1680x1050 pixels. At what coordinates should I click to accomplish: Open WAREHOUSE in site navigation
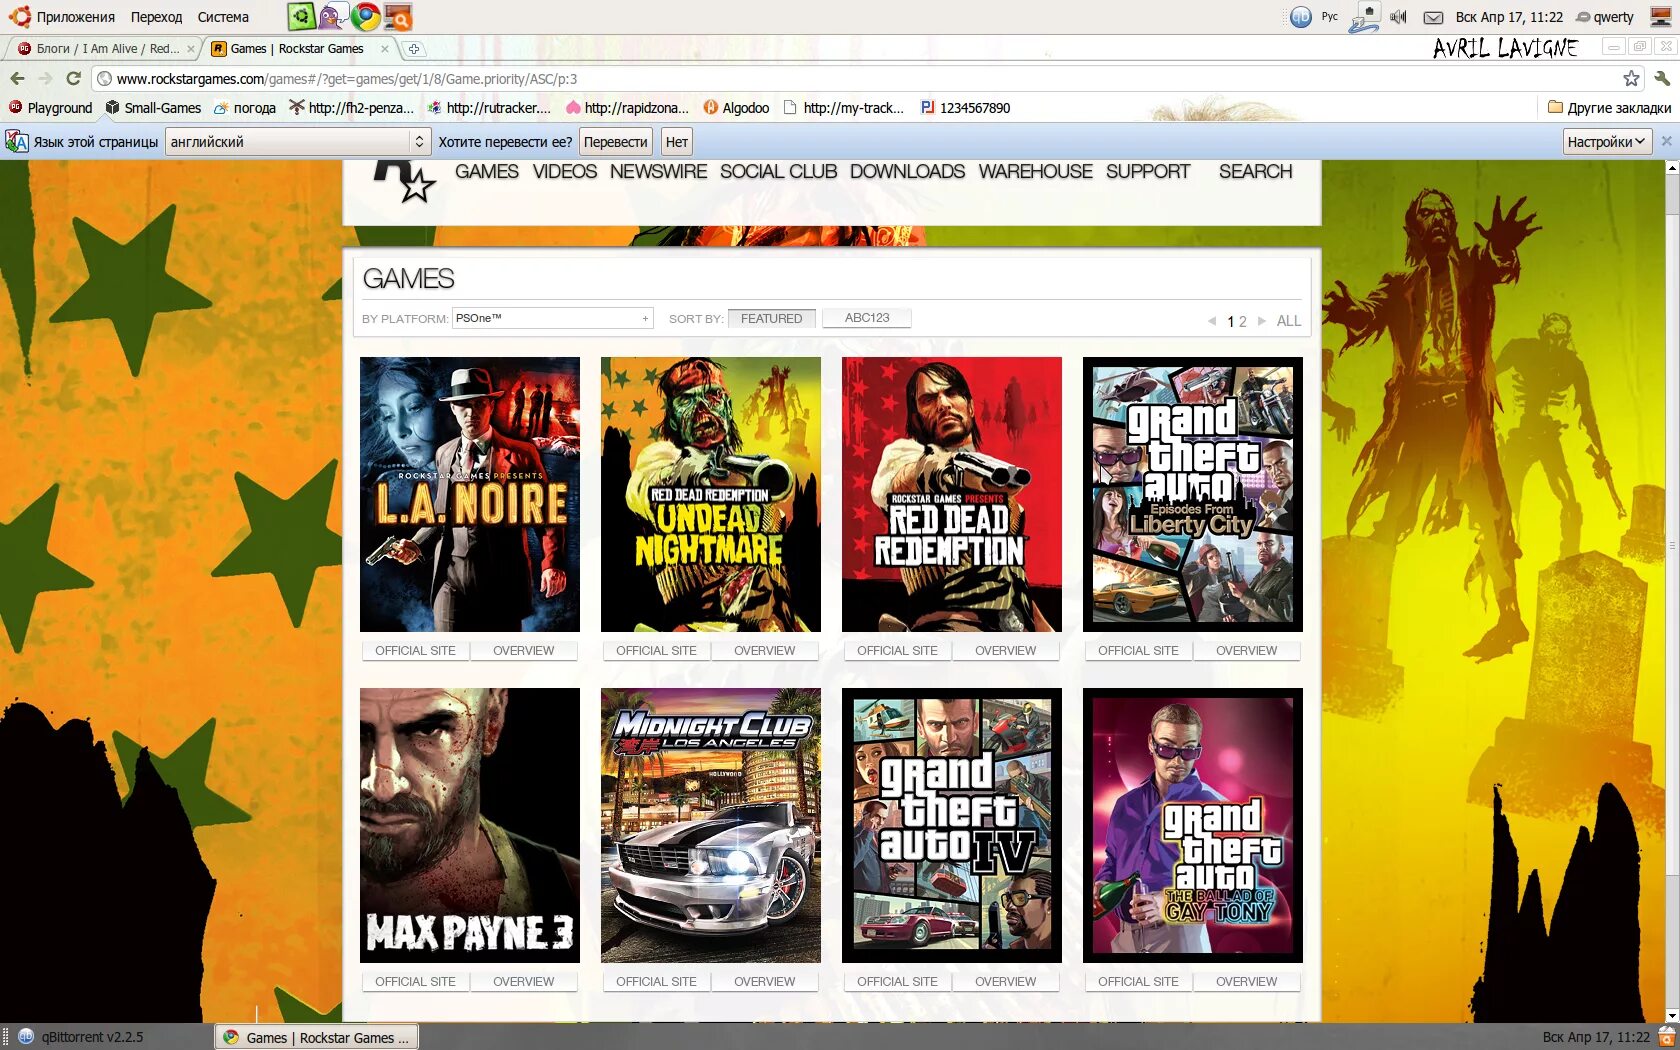(x=1036, y=172)
